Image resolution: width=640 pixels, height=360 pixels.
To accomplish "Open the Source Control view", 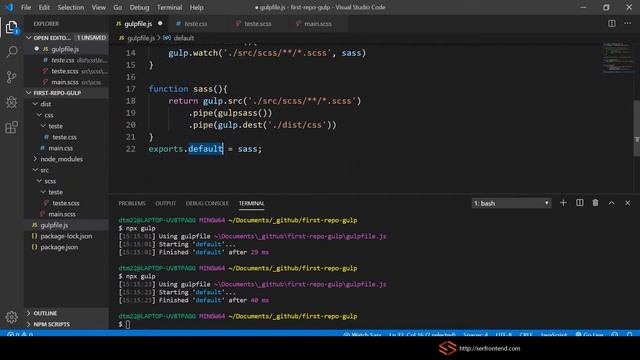I will point(12,77).
